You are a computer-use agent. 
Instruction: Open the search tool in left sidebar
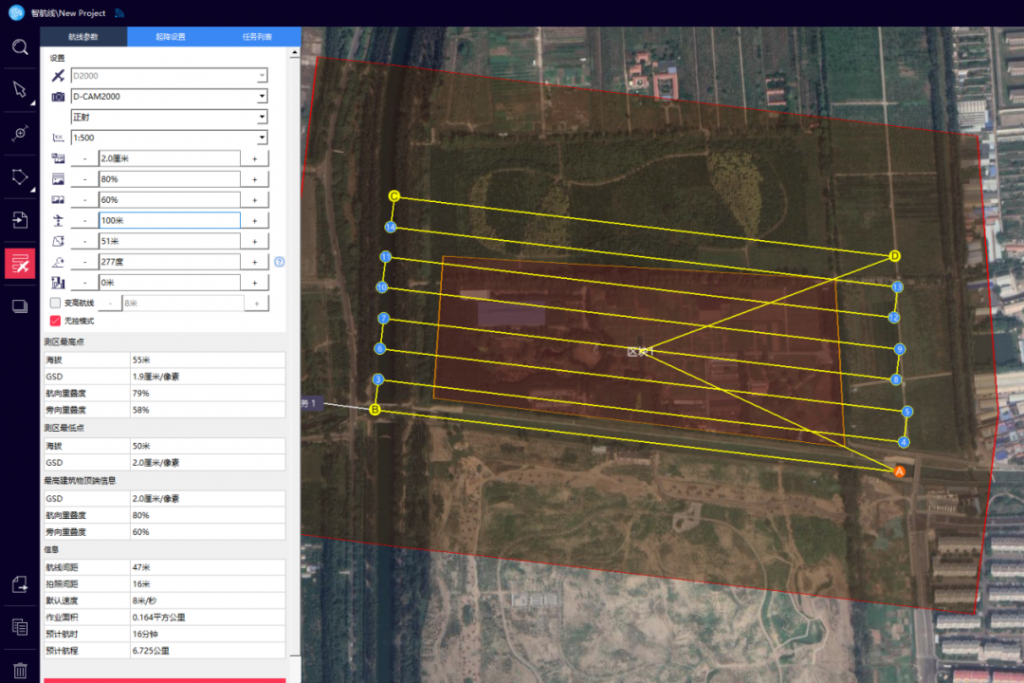coord(19,47)
